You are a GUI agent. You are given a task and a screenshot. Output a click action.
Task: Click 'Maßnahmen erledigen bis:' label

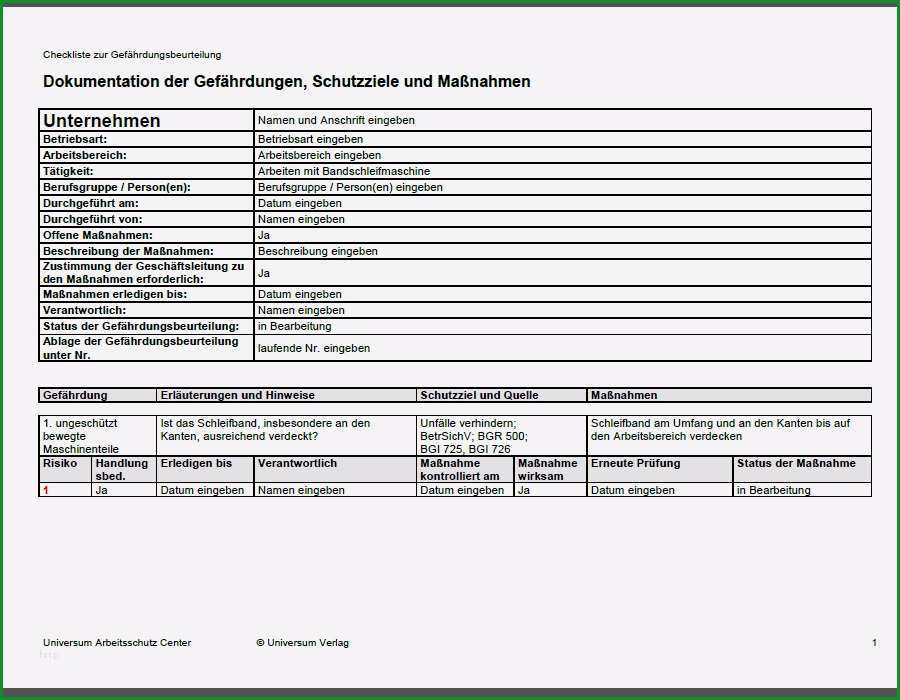click(115, 294)
